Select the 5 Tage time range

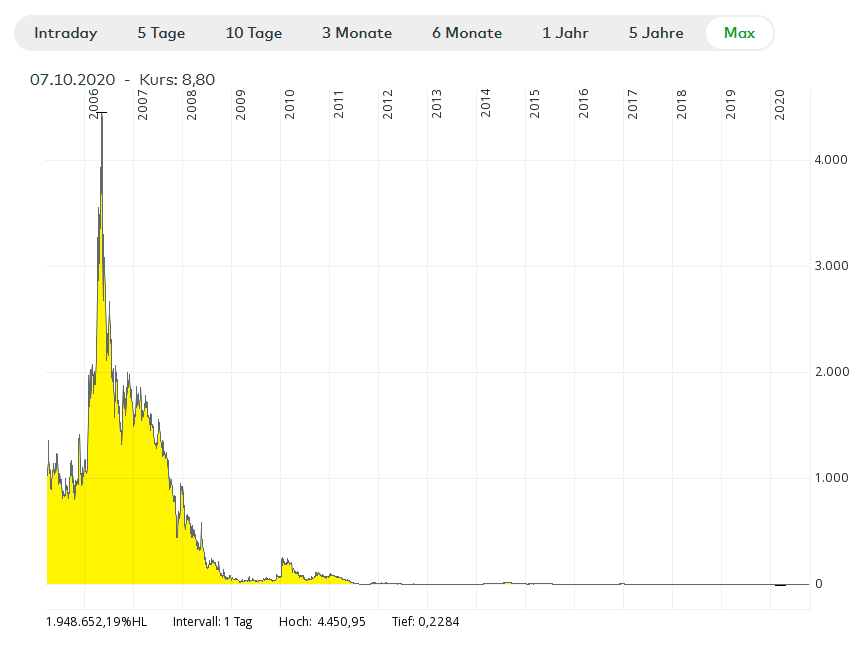coord(161,33)
